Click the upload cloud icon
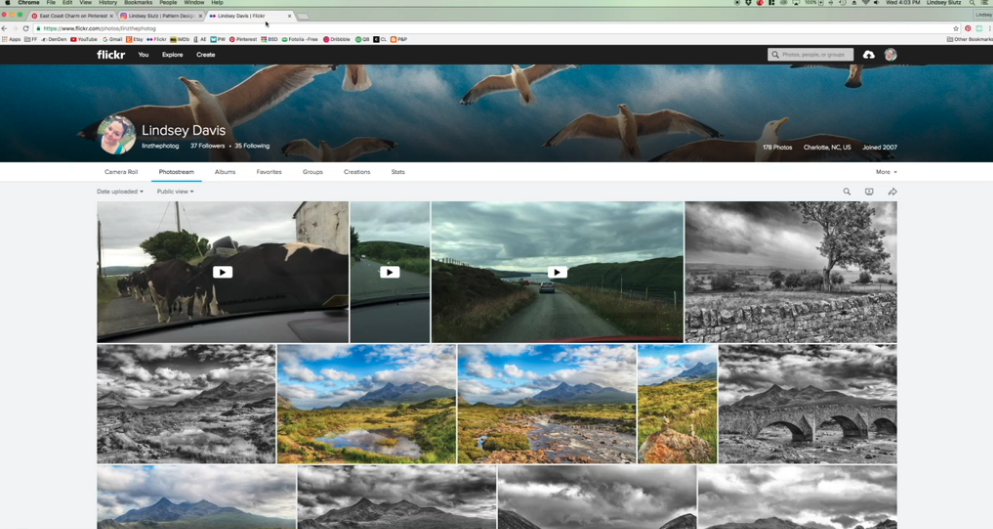 [868, 55]
